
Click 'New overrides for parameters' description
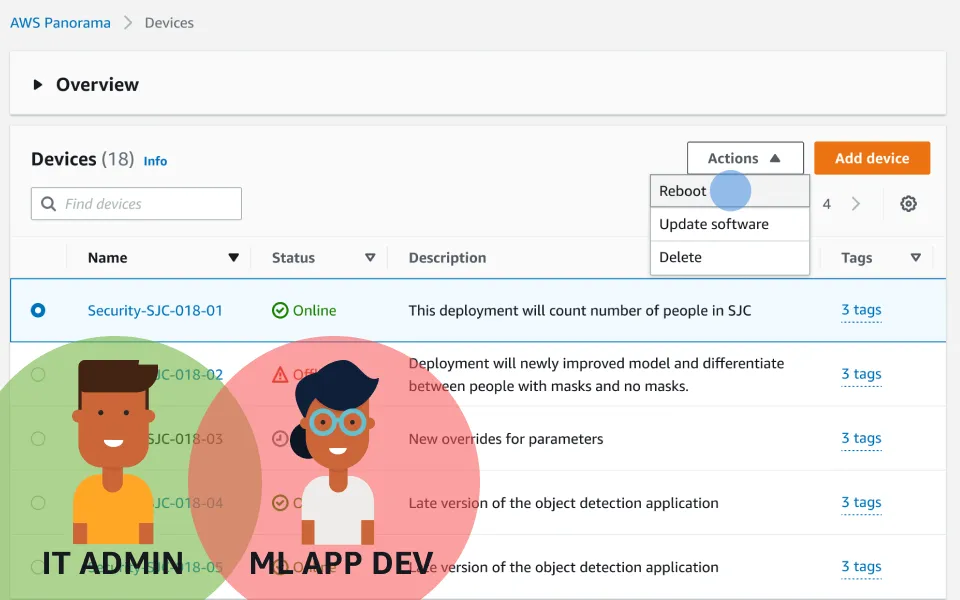pyautogui.click(x=506, y=439)
